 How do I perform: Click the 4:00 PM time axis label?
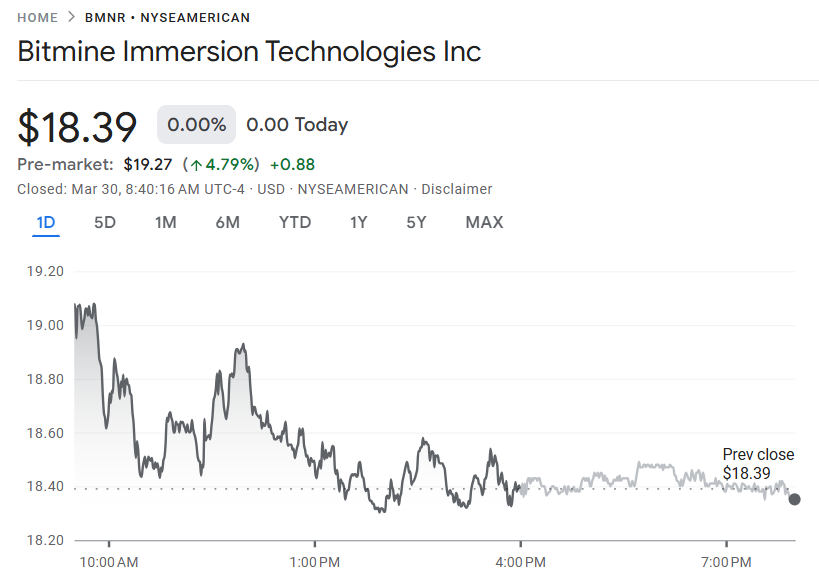point(521,562)
